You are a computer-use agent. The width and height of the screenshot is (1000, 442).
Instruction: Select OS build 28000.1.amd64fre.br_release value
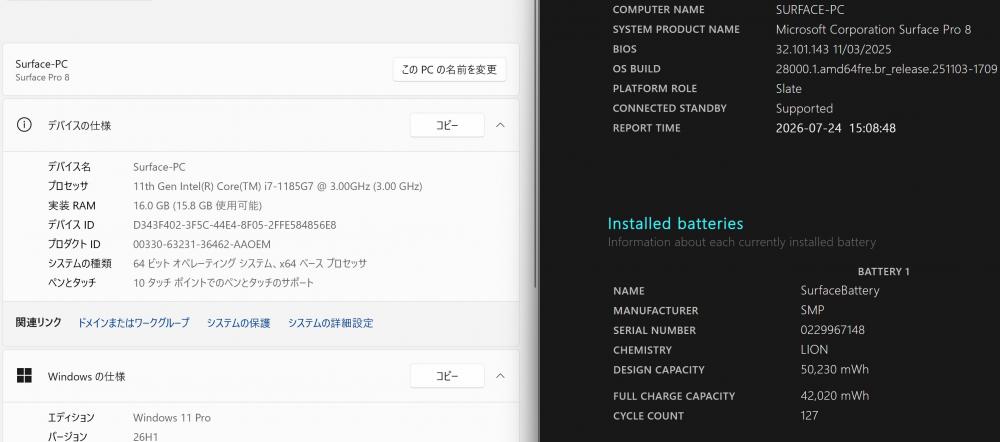tap(886, 69)
